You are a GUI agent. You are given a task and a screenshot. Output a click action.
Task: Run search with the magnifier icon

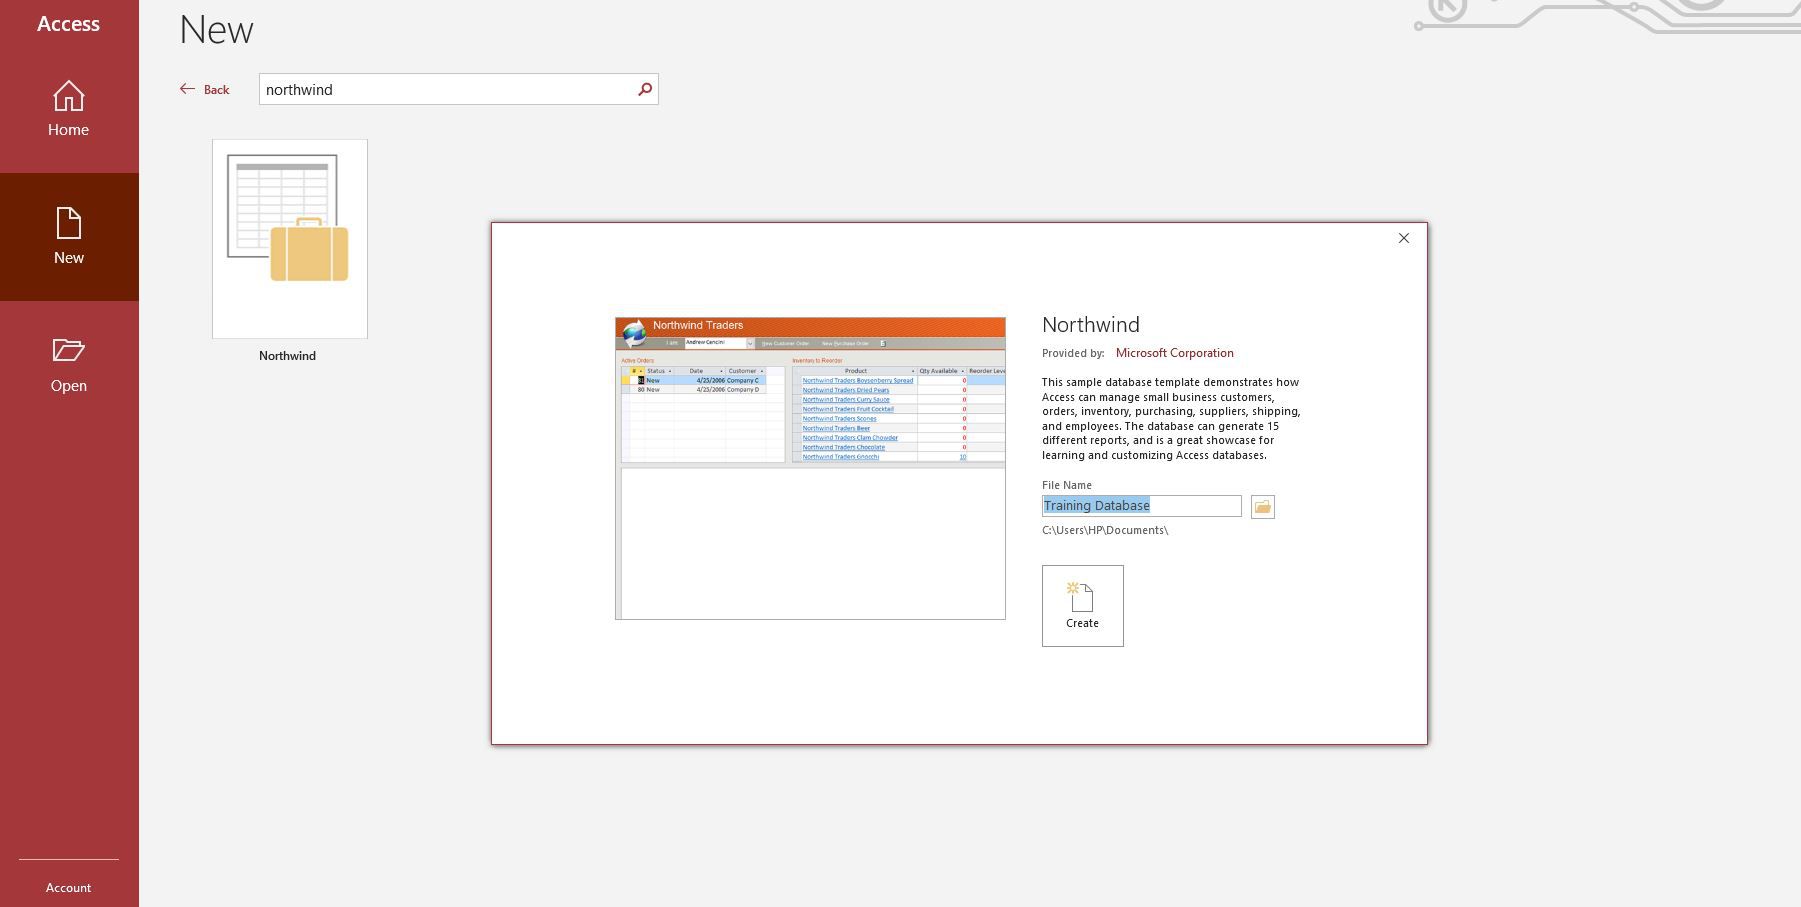pos(645,89)
